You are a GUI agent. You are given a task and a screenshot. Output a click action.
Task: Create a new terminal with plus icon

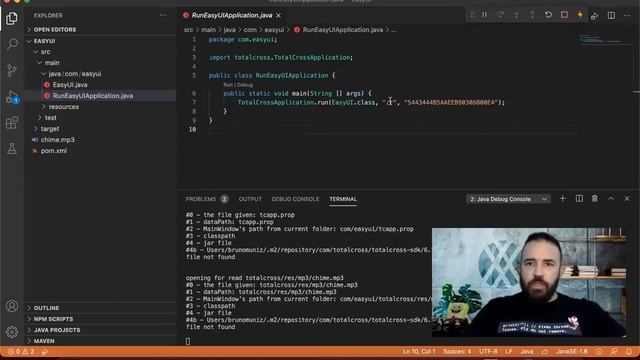[x=562, y=199]
